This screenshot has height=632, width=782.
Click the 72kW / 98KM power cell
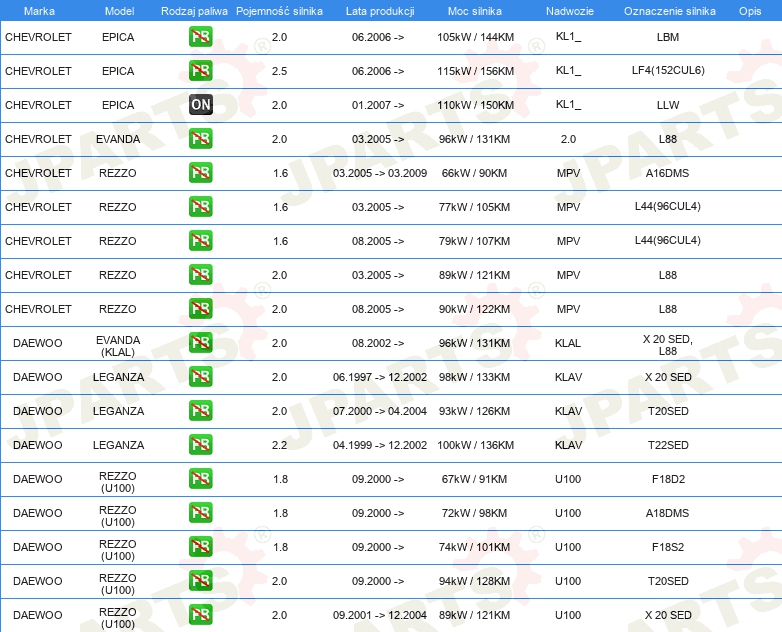click(474, 513)
